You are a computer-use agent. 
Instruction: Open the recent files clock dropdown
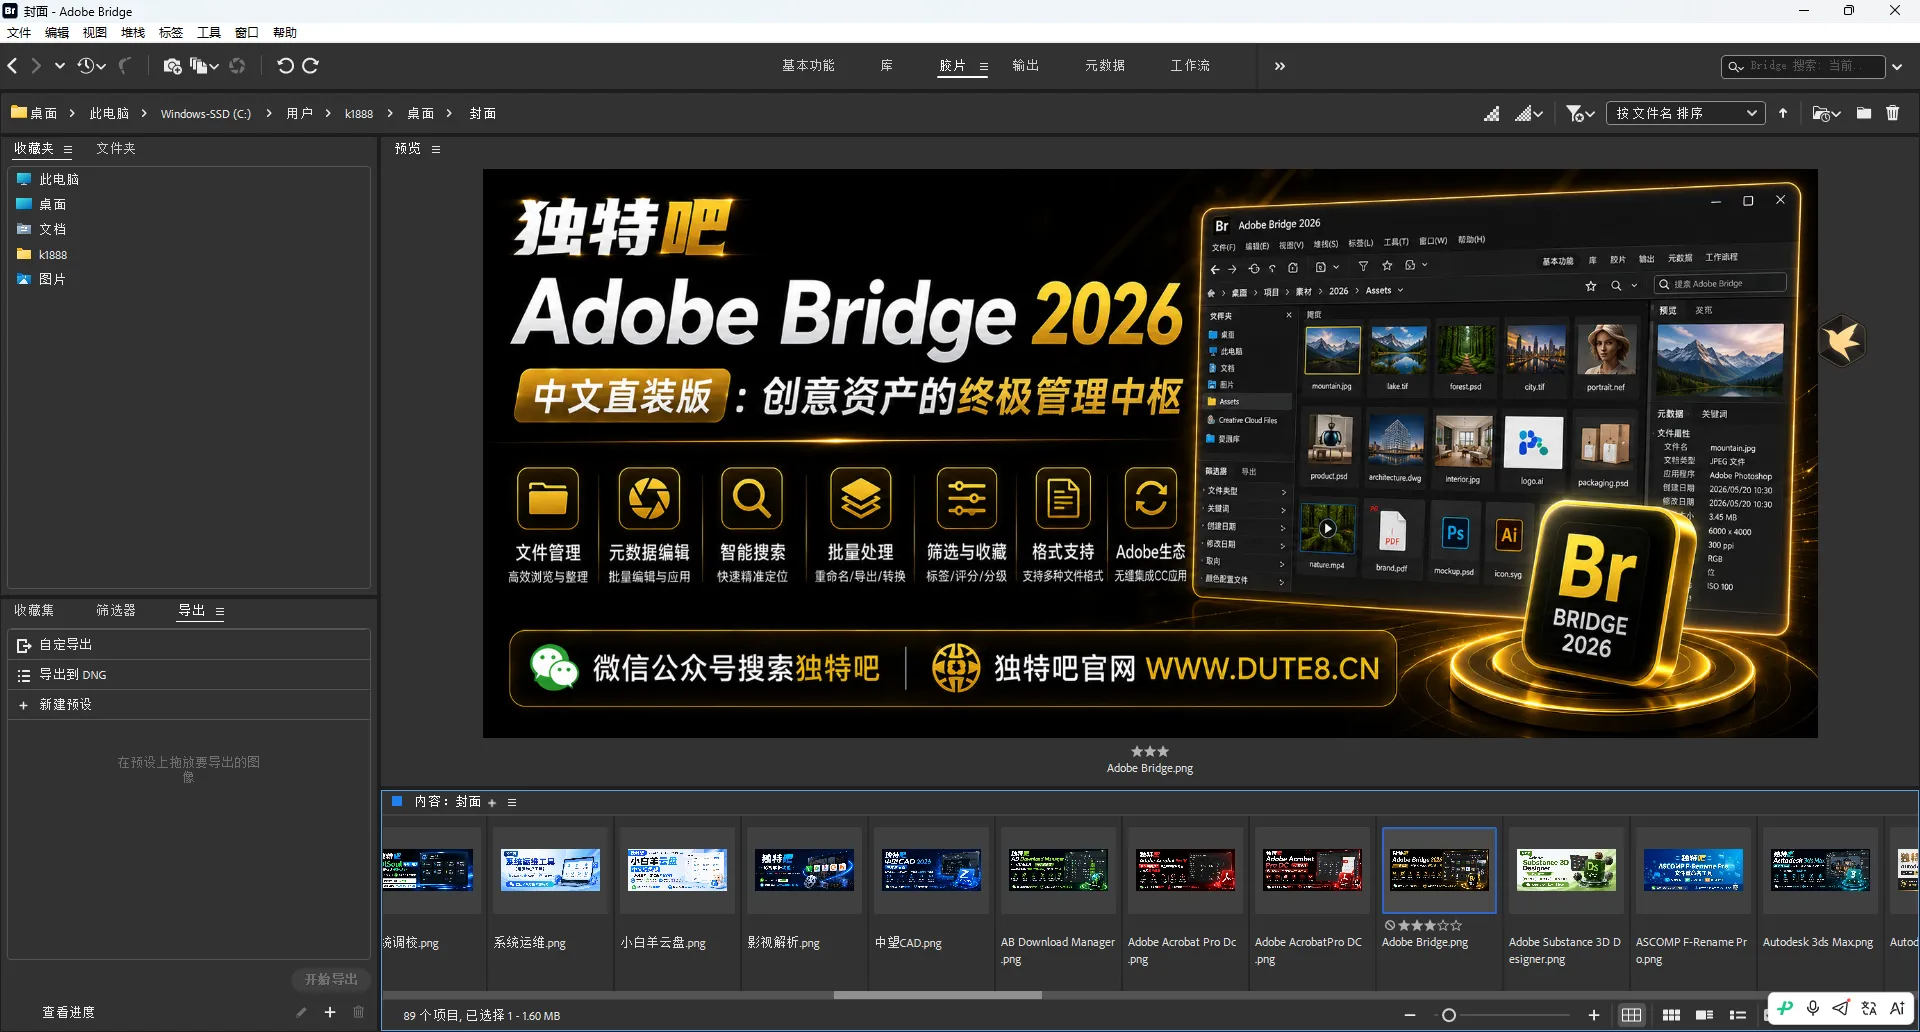click(x=91, y=66)
